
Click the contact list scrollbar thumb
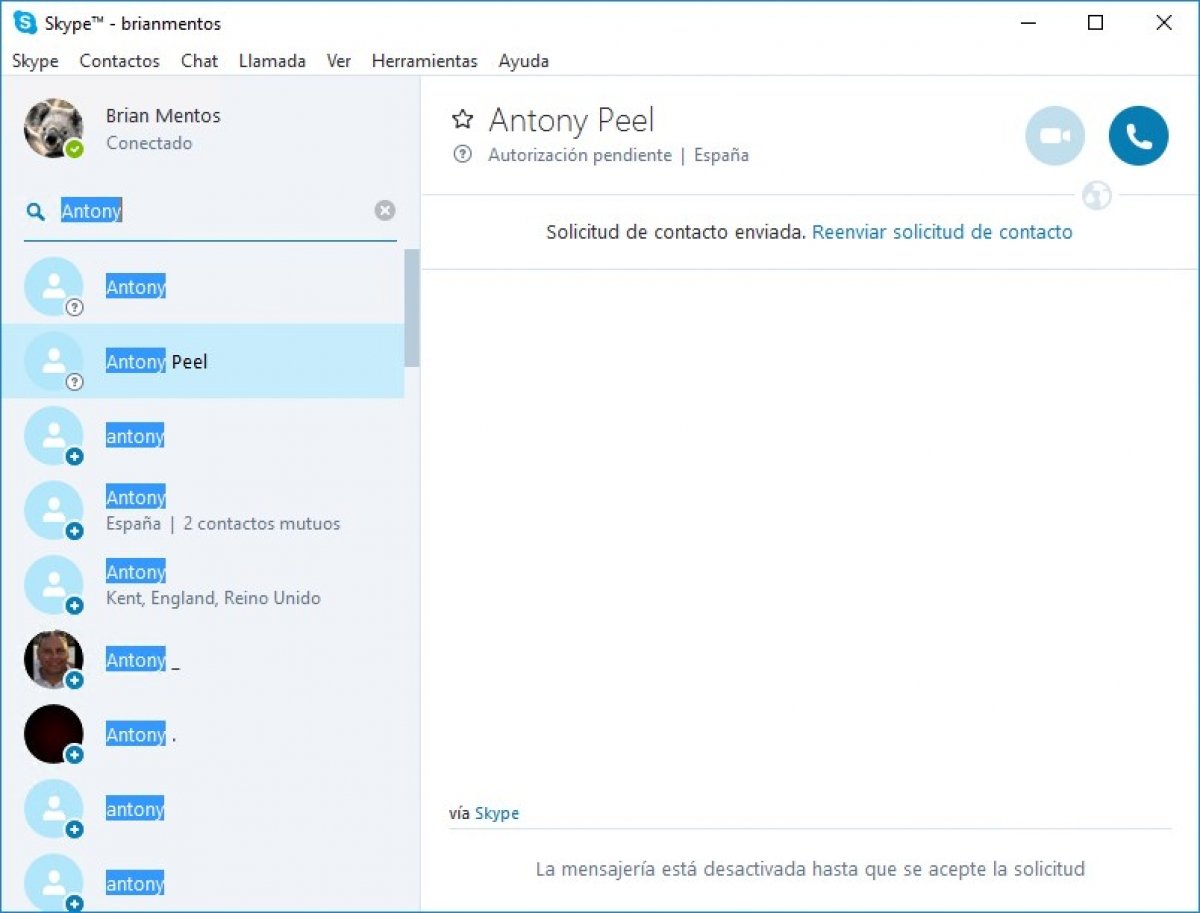click(x=411, y=308)
